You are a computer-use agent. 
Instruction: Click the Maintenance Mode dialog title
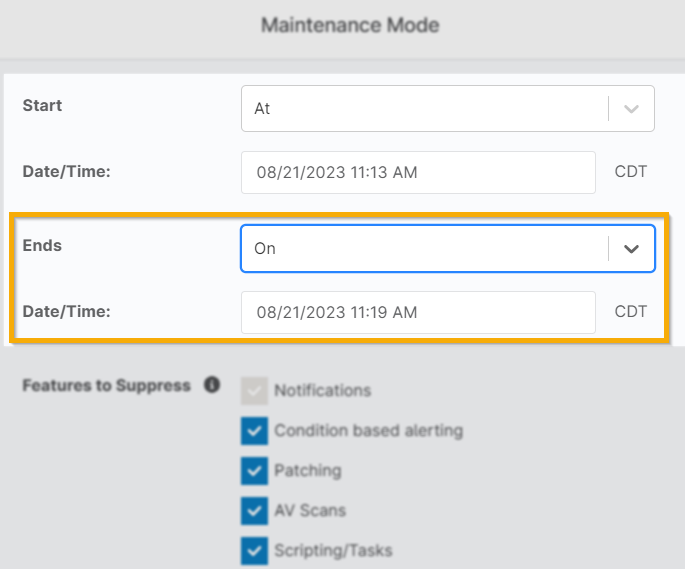[350, 24]
